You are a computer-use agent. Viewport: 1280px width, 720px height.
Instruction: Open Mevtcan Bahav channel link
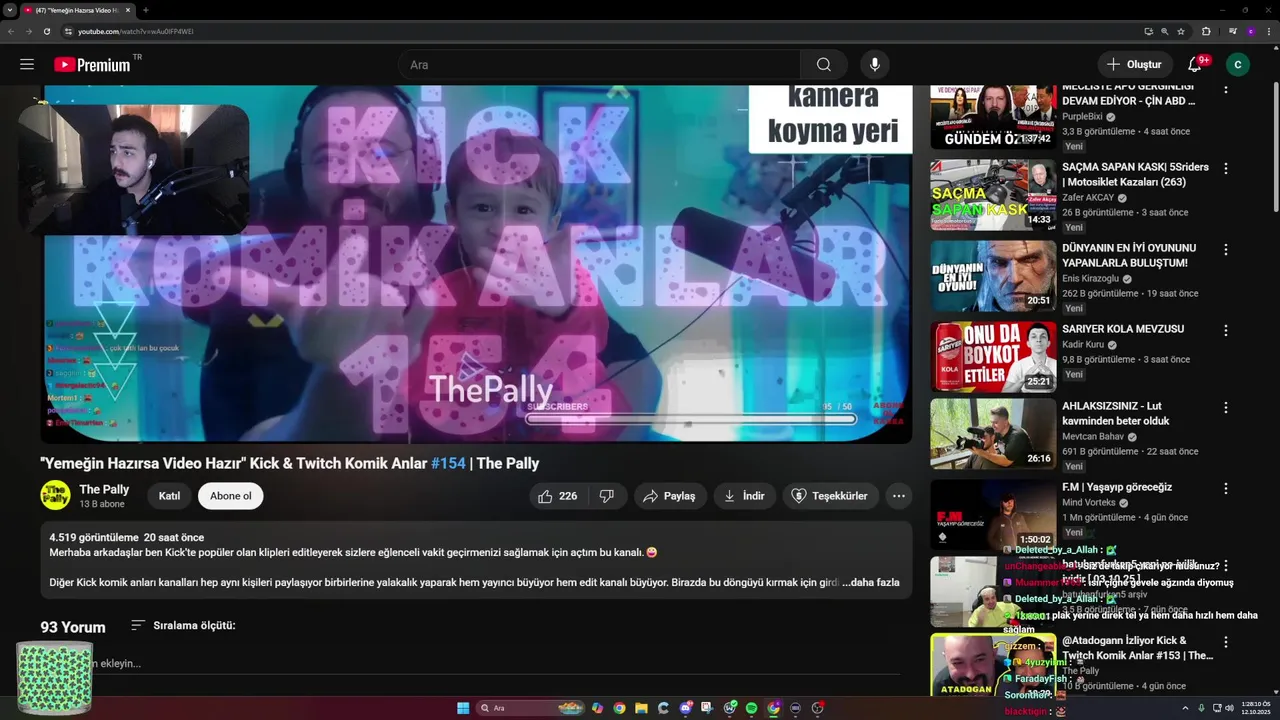tap(1093, 436)
